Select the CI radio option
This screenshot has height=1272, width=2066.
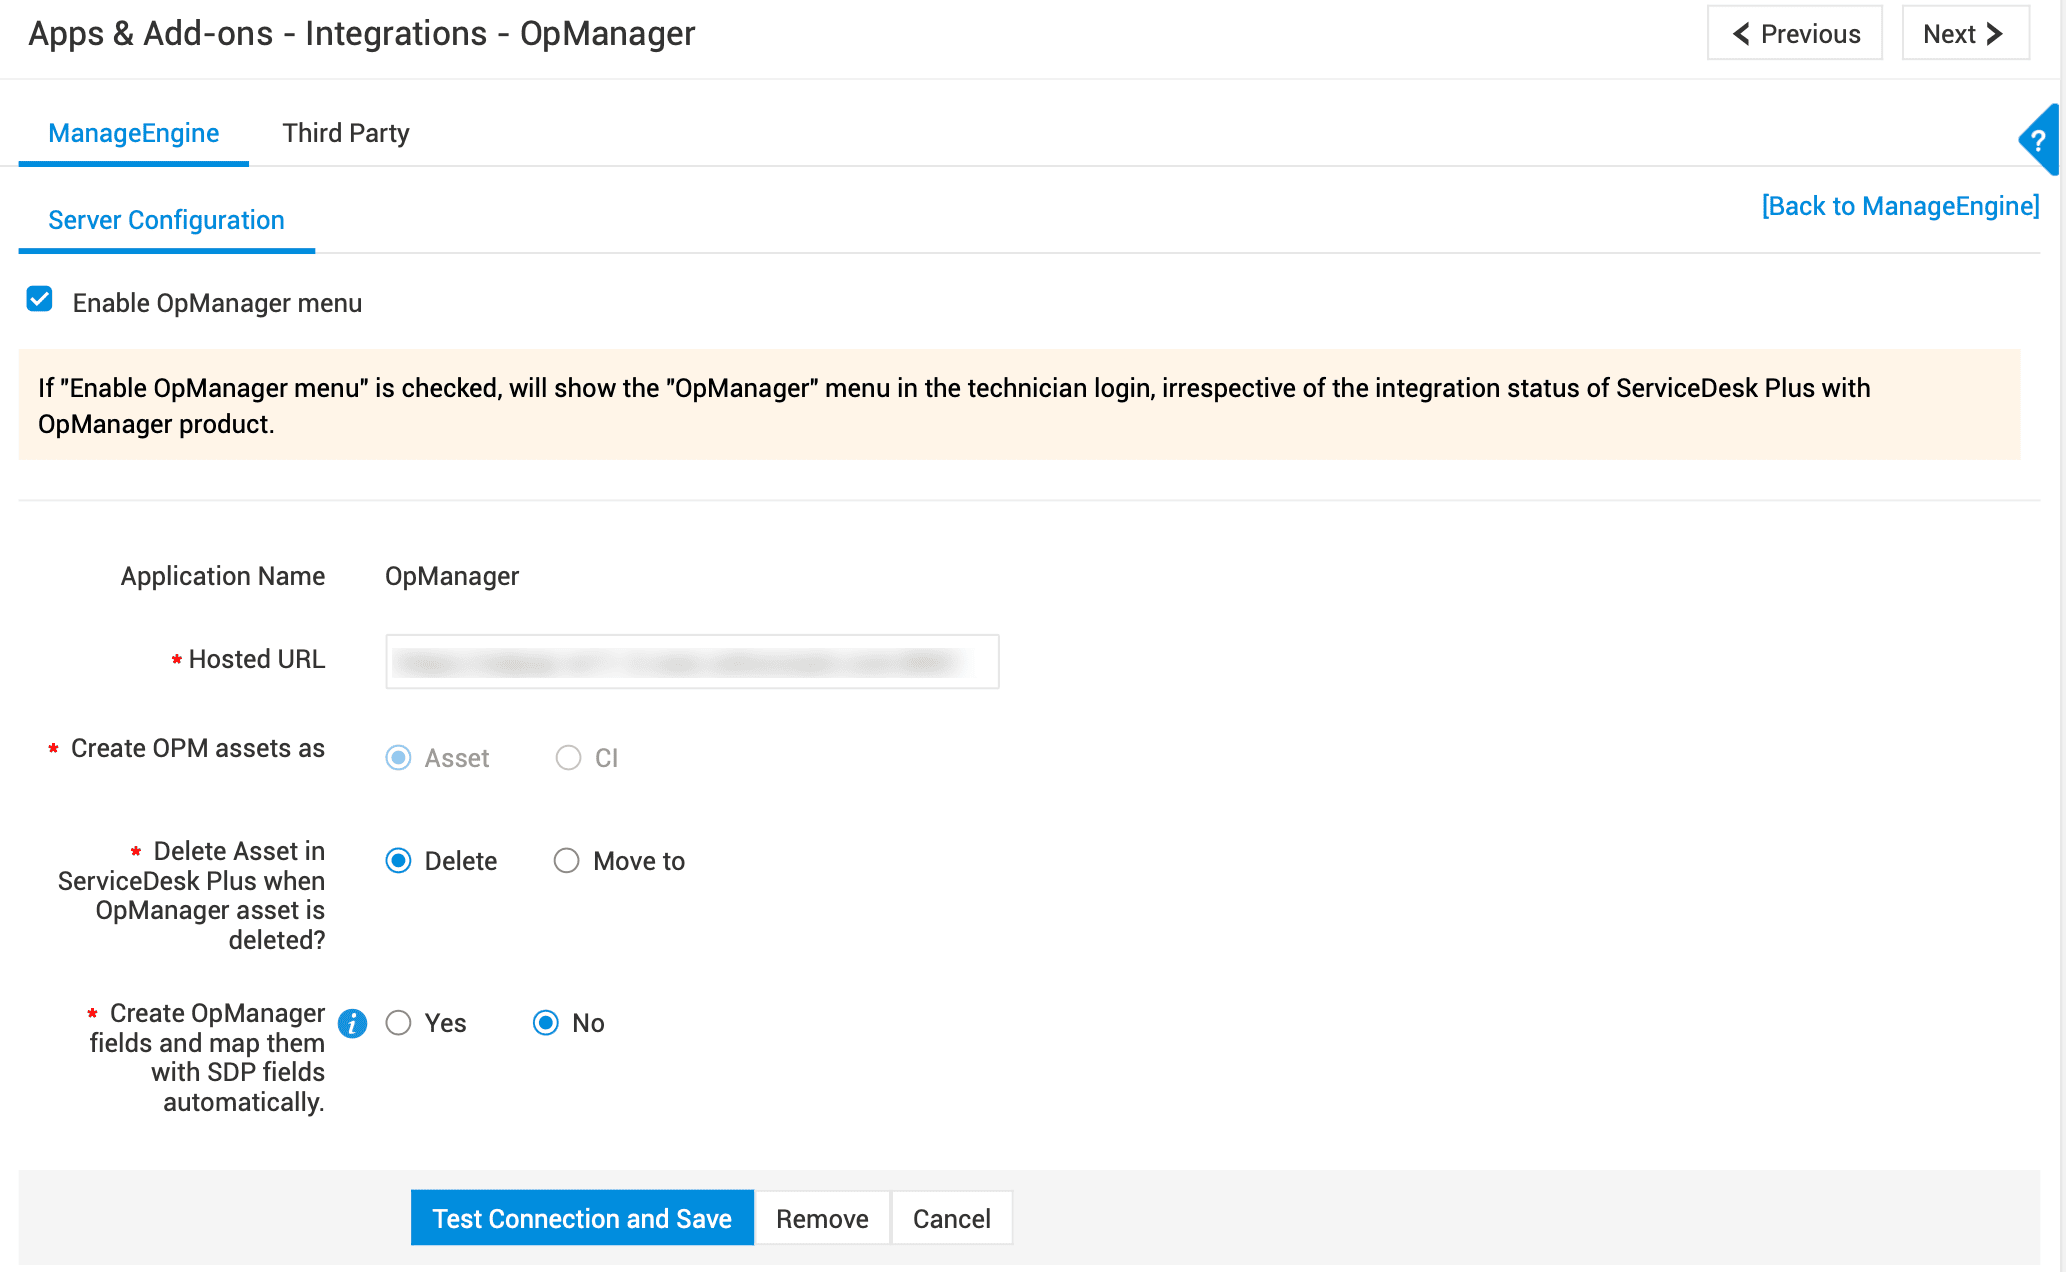point(568,758)
